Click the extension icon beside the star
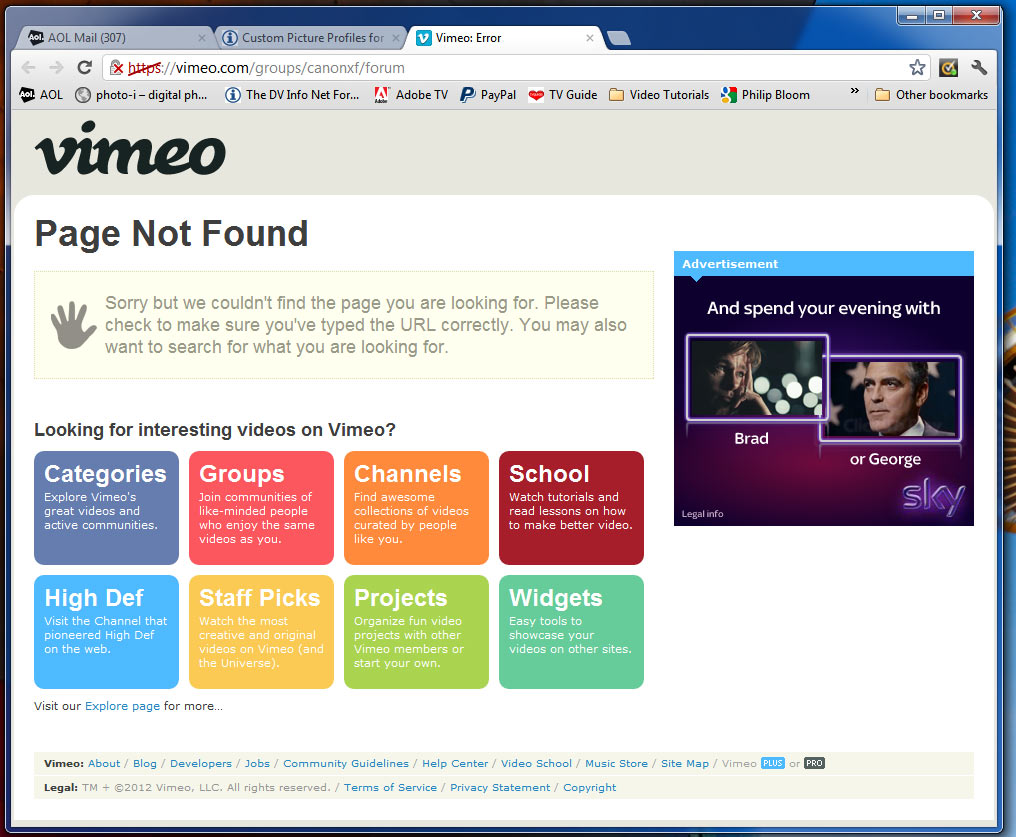This screenshot has height=837, width=1016. coord(949,67)
